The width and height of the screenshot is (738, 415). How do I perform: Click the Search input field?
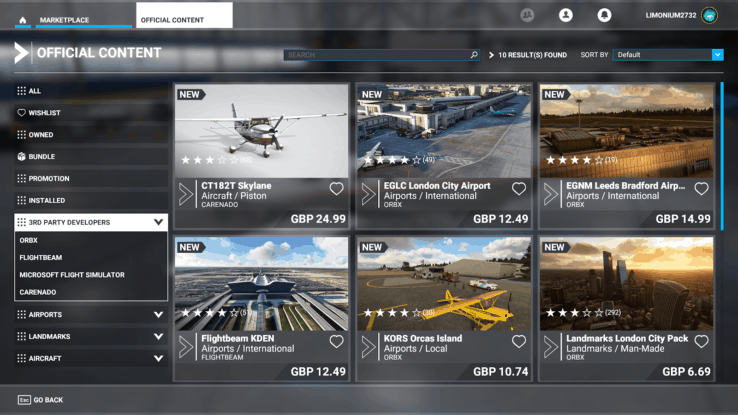click(381, 55)
